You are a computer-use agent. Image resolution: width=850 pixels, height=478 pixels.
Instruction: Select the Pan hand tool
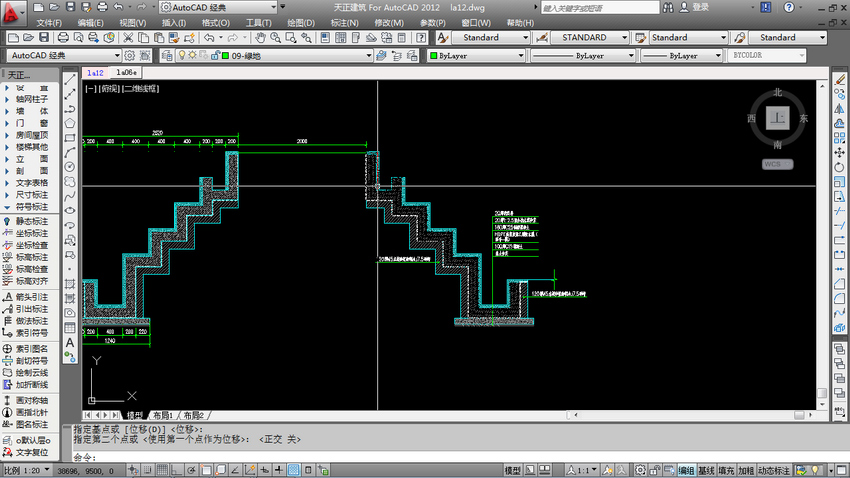260,37
